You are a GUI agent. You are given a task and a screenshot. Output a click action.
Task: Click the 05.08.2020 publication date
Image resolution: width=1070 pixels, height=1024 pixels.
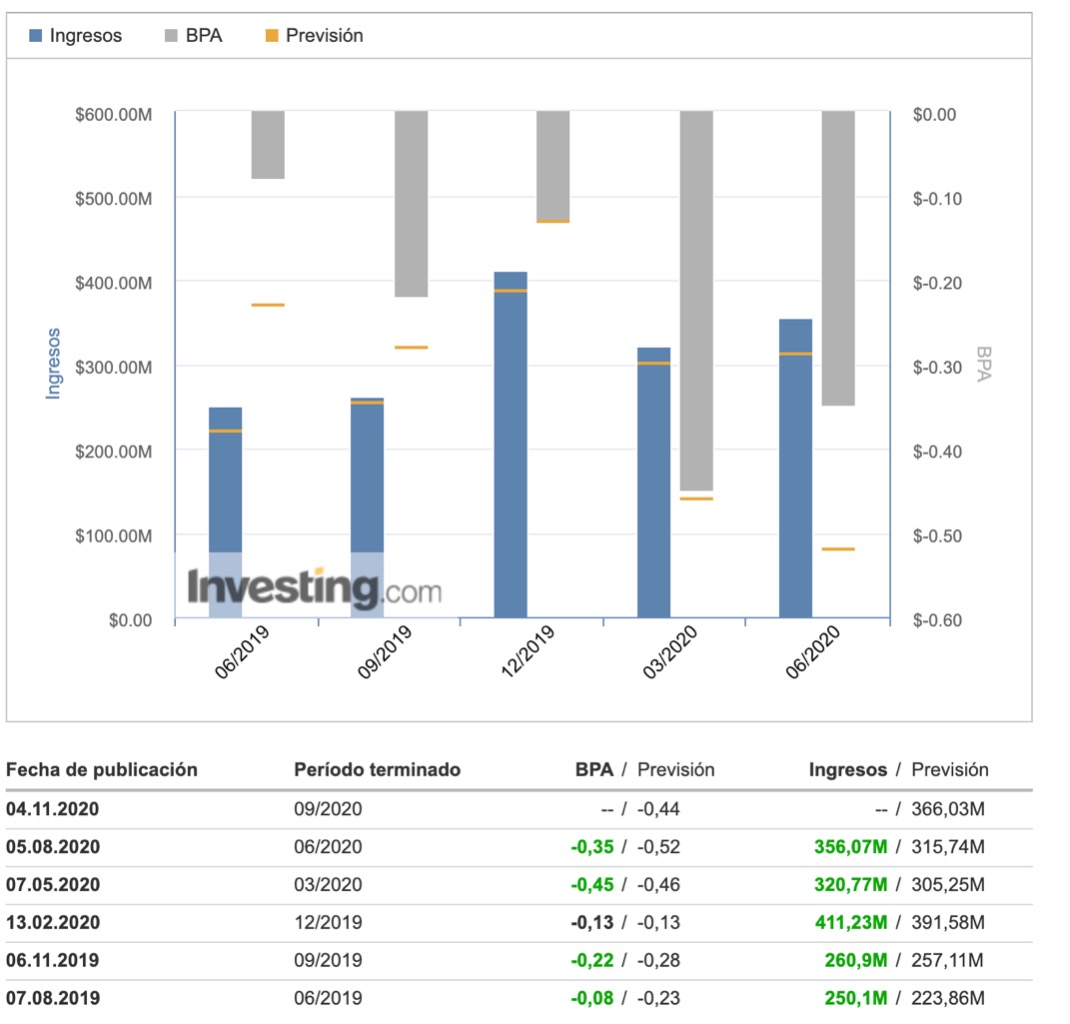point(52,847)
